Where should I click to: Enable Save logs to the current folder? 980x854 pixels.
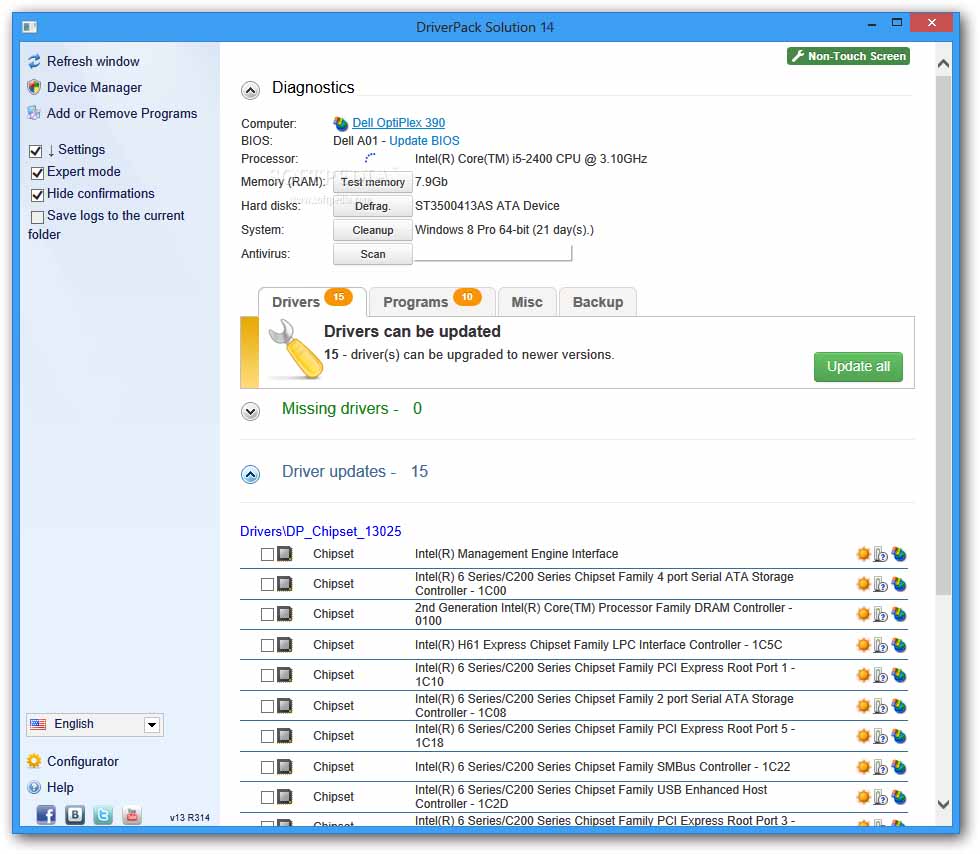click(37, 216)
